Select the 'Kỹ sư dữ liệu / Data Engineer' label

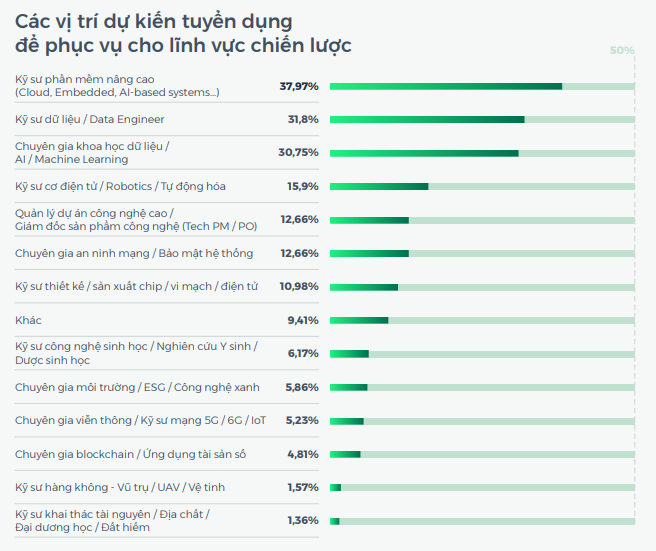coord(90,120)
